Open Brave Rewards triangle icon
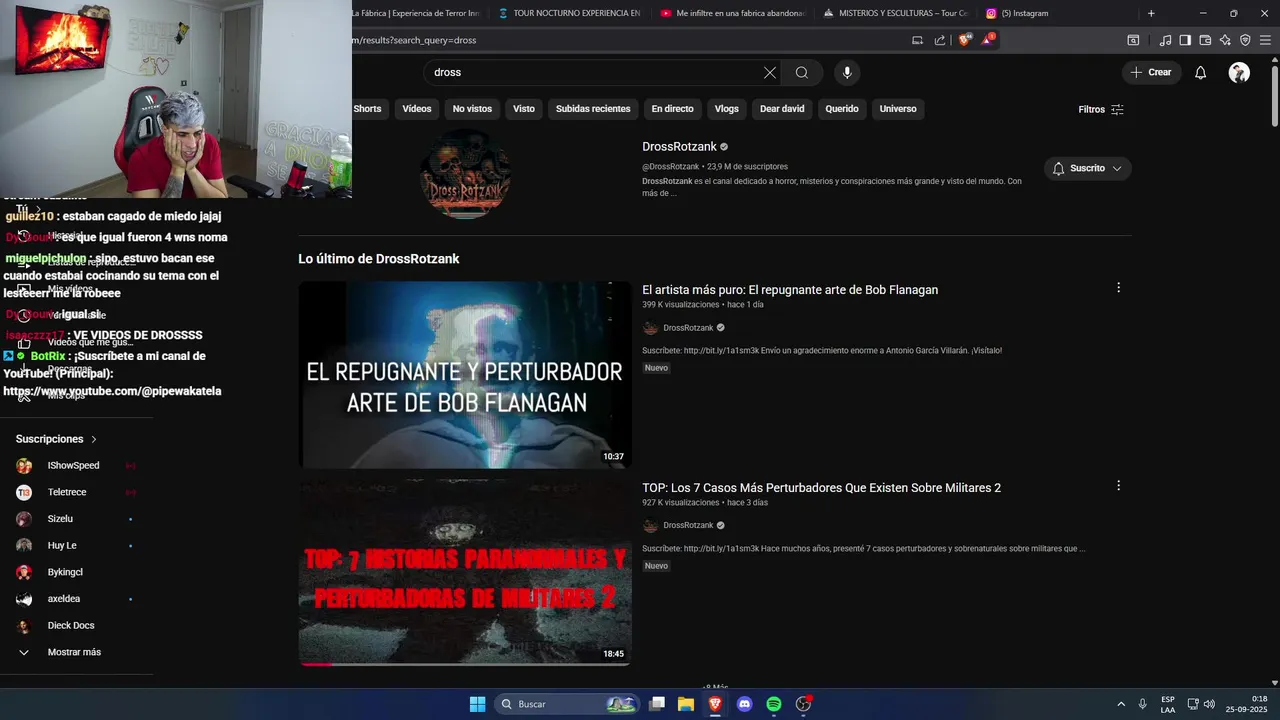The image size is (1280, 720). tap(988, 40)
